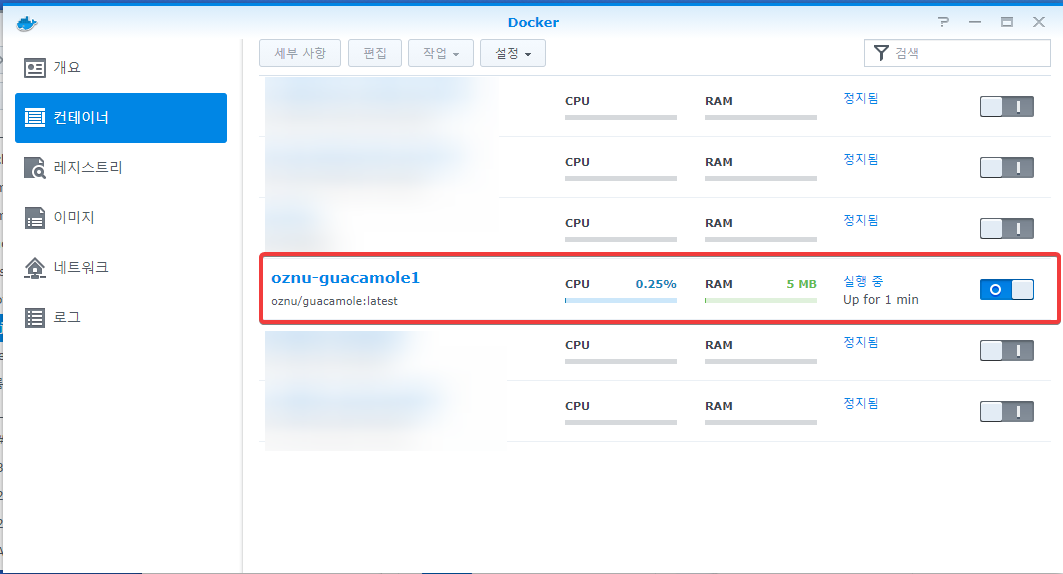Click the 5 MB RAM value

click(x=801, y=284)
